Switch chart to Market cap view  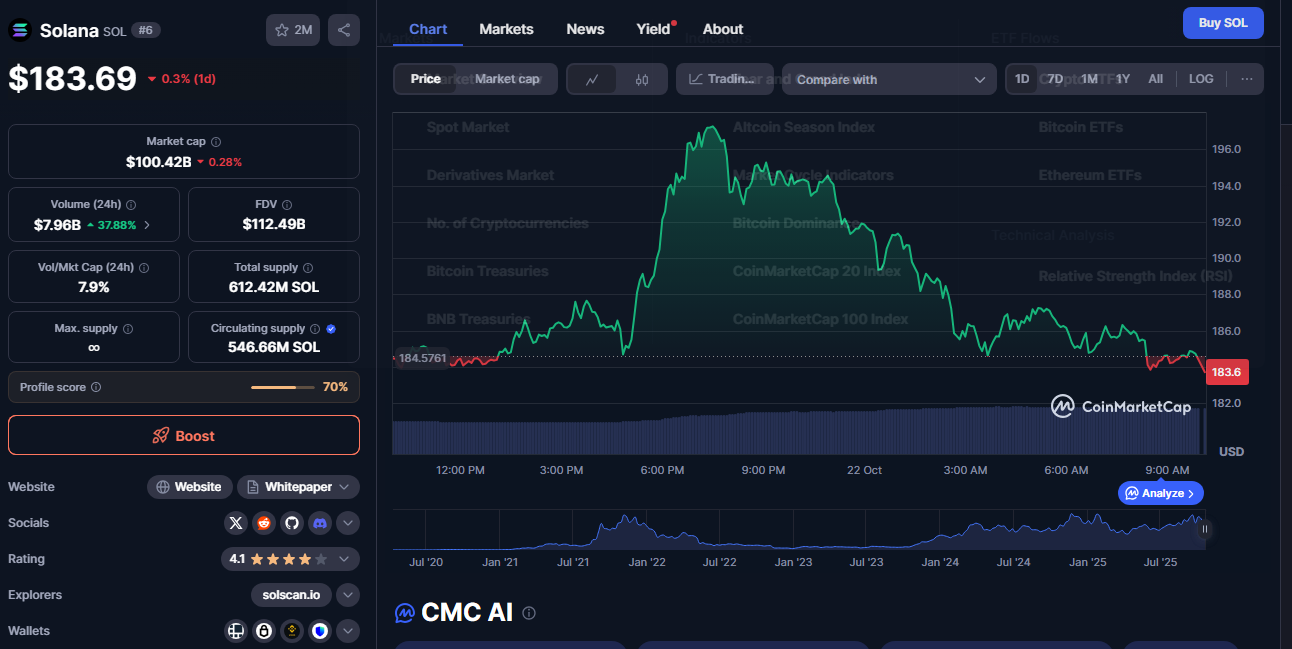507,79
